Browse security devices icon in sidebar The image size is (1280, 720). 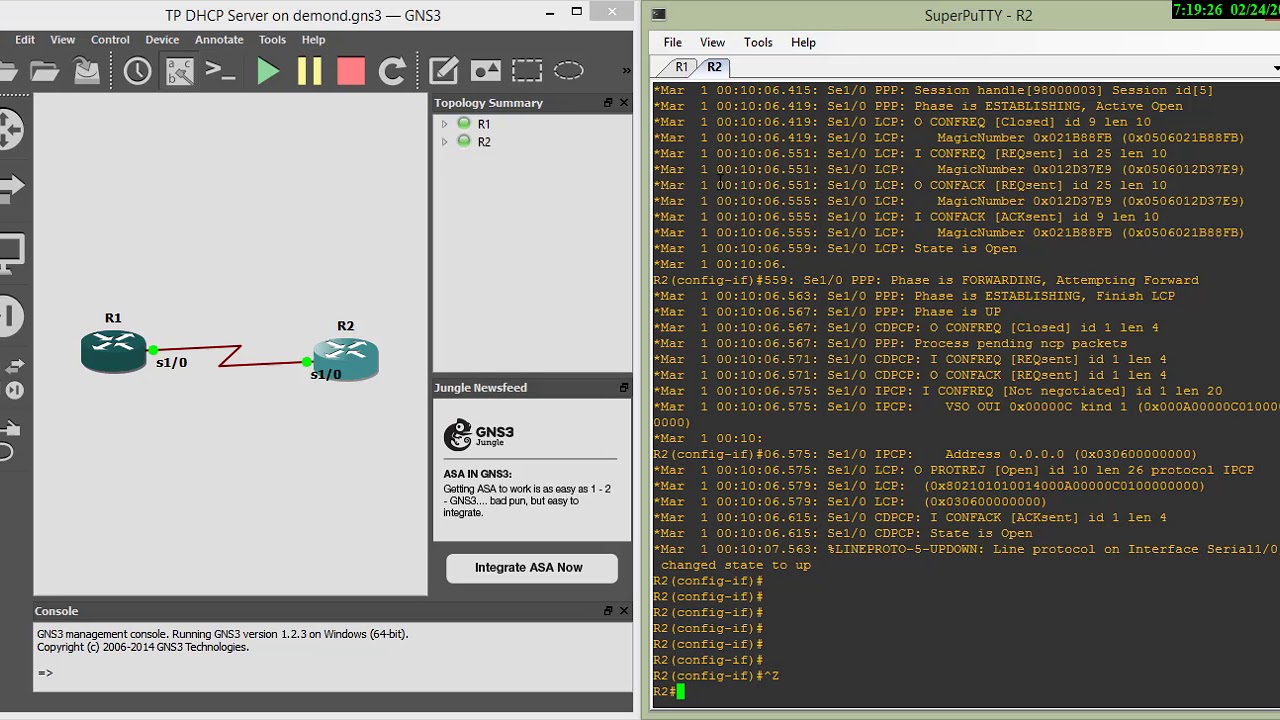(x=10, y=316)
